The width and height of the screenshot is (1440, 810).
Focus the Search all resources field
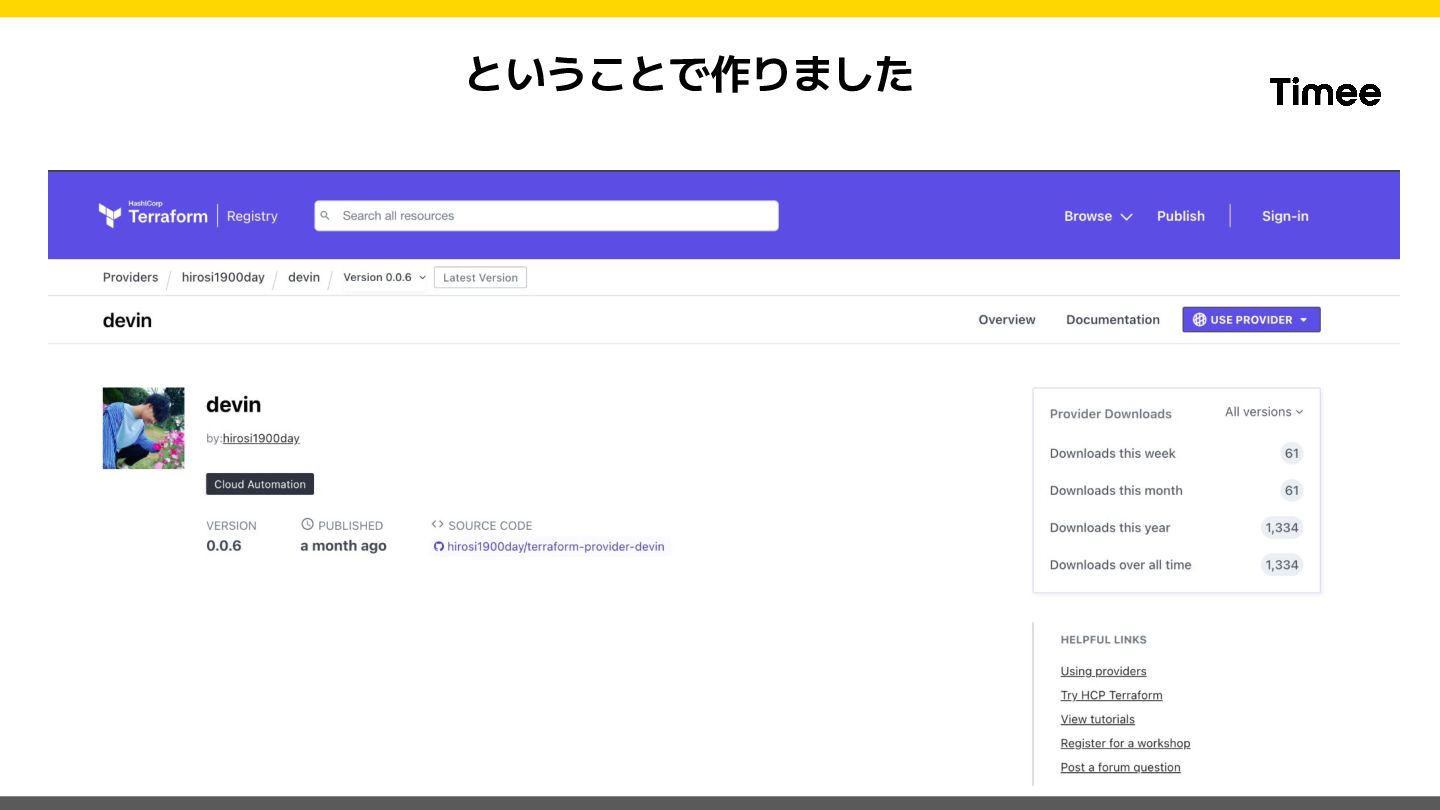[x=546, y=216]
